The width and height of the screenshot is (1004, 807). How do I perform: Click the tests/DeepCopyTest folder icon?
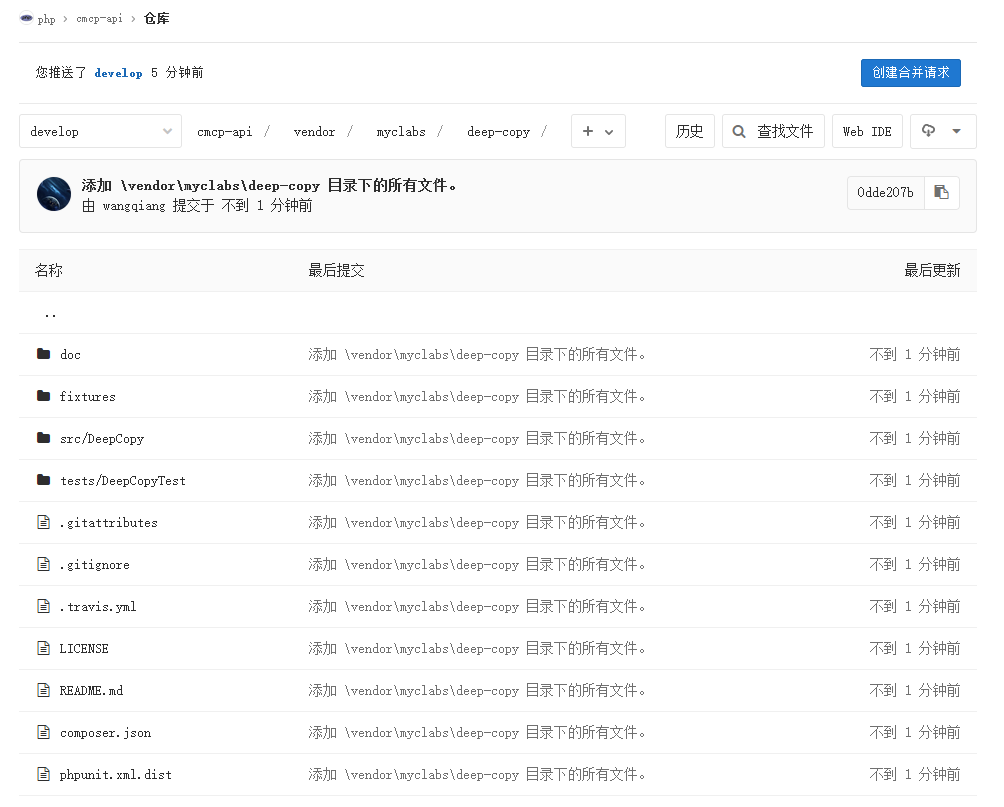[43, 480]
